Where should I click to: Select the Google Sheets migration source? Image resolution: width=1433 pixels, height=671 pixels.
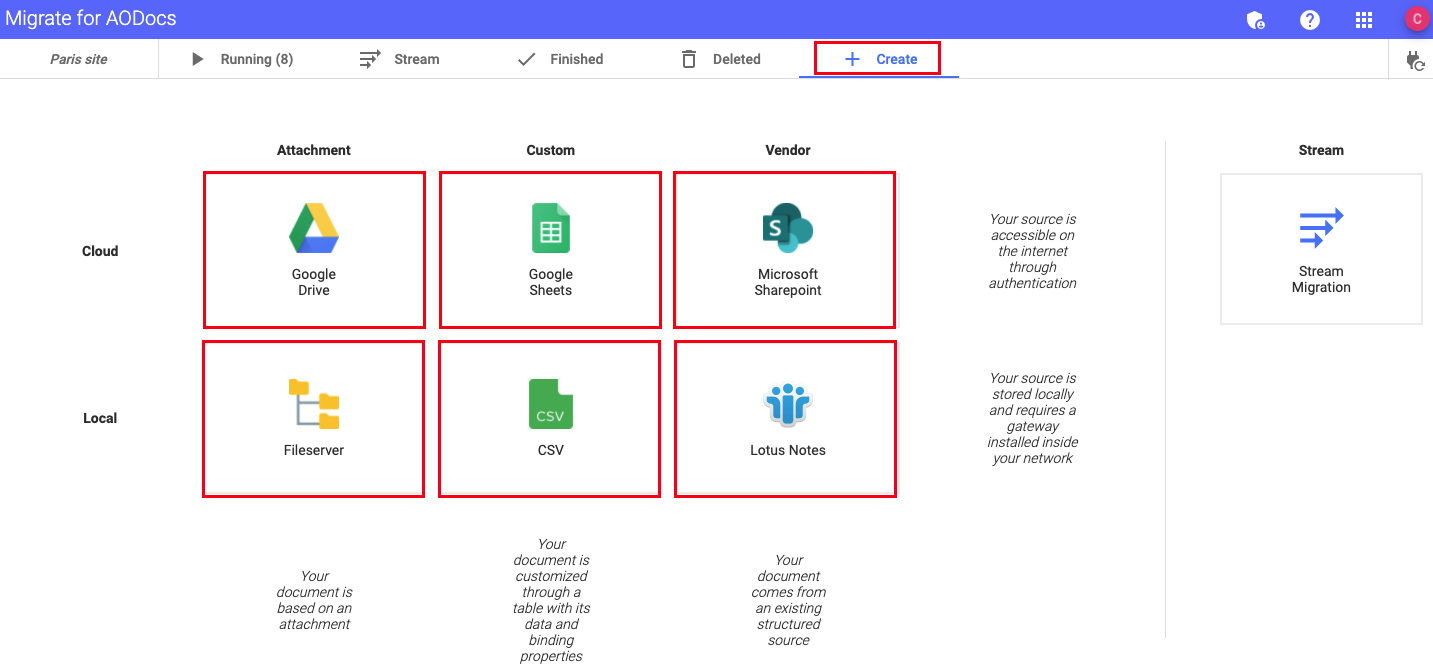pos(549,249)
